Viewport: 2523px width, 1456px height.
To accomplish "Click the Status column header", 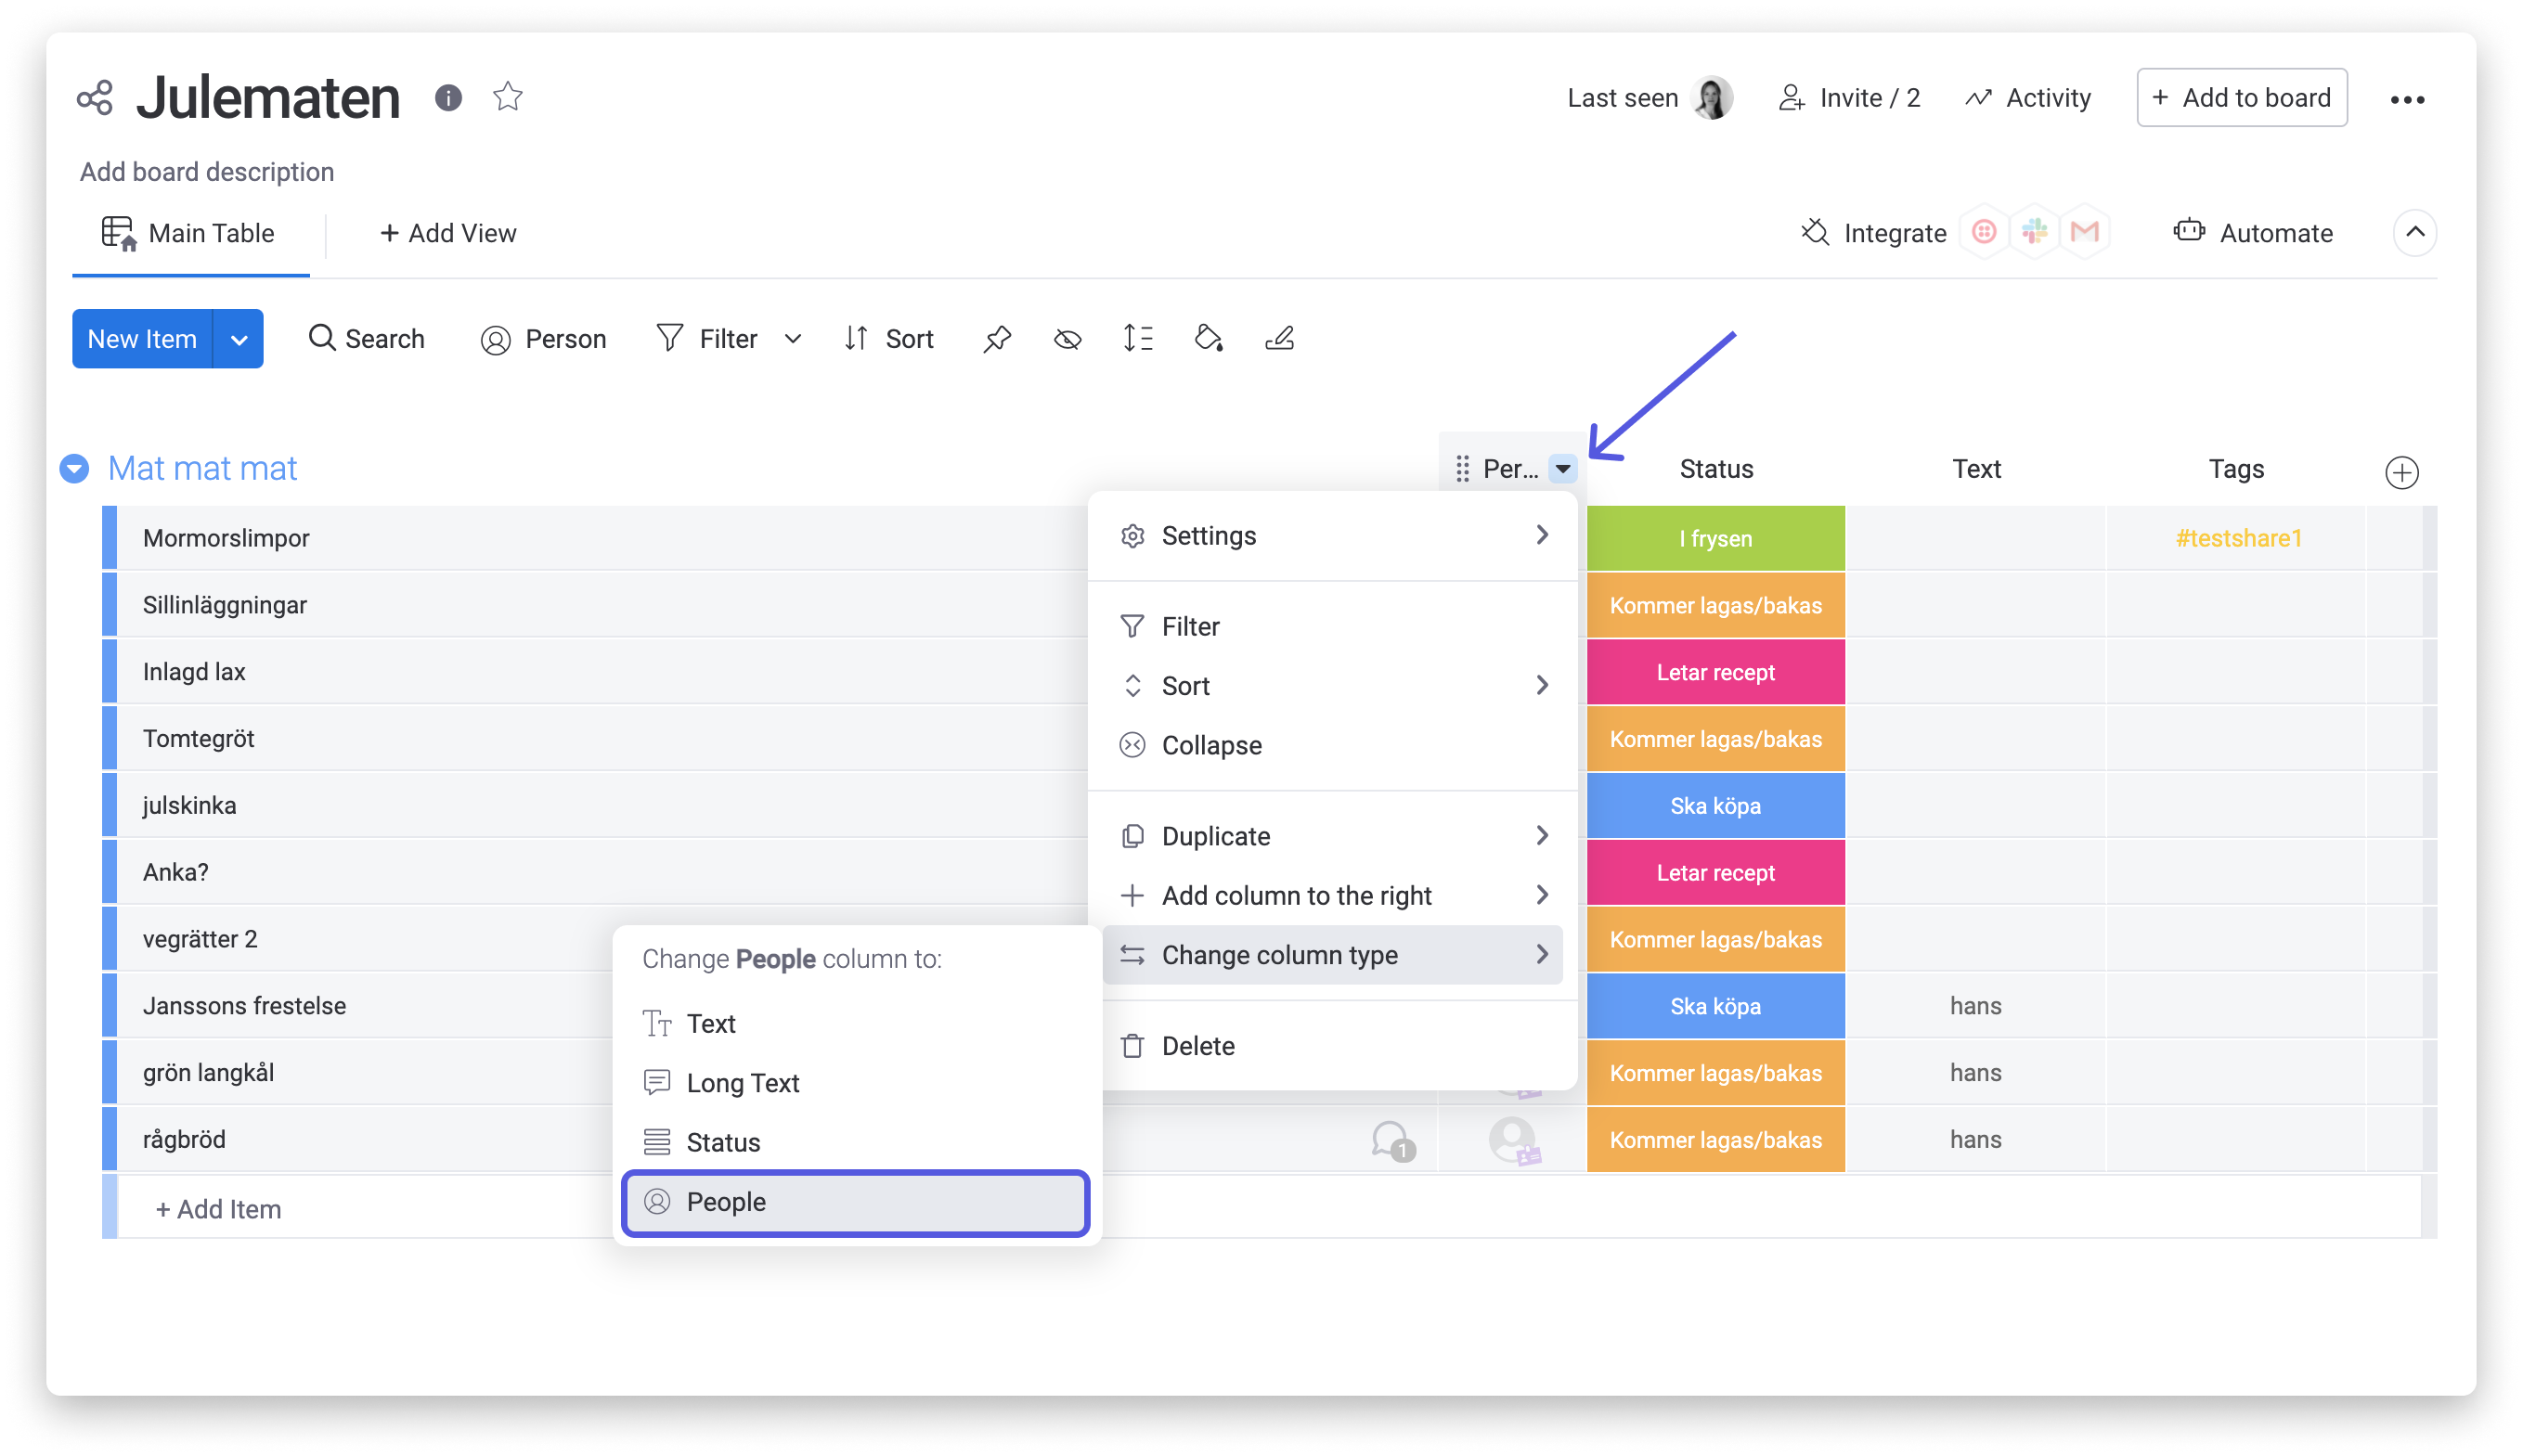I will pyautogui.click(x=1716, y=469).
